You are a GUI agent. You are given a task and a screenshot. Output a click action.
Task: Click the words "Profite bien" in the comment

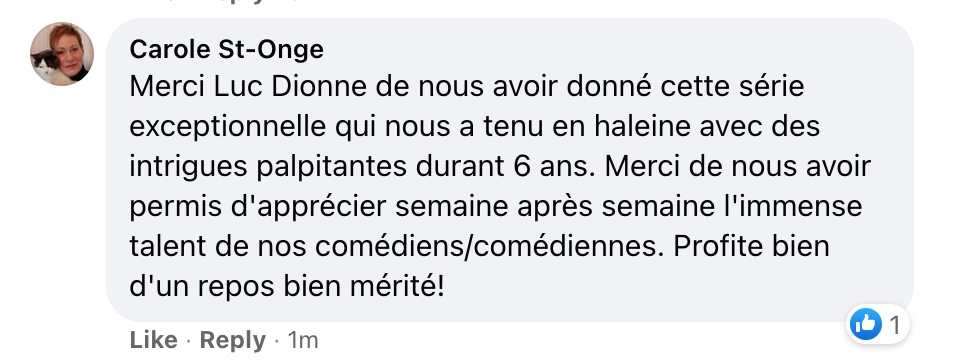(752, 246)
